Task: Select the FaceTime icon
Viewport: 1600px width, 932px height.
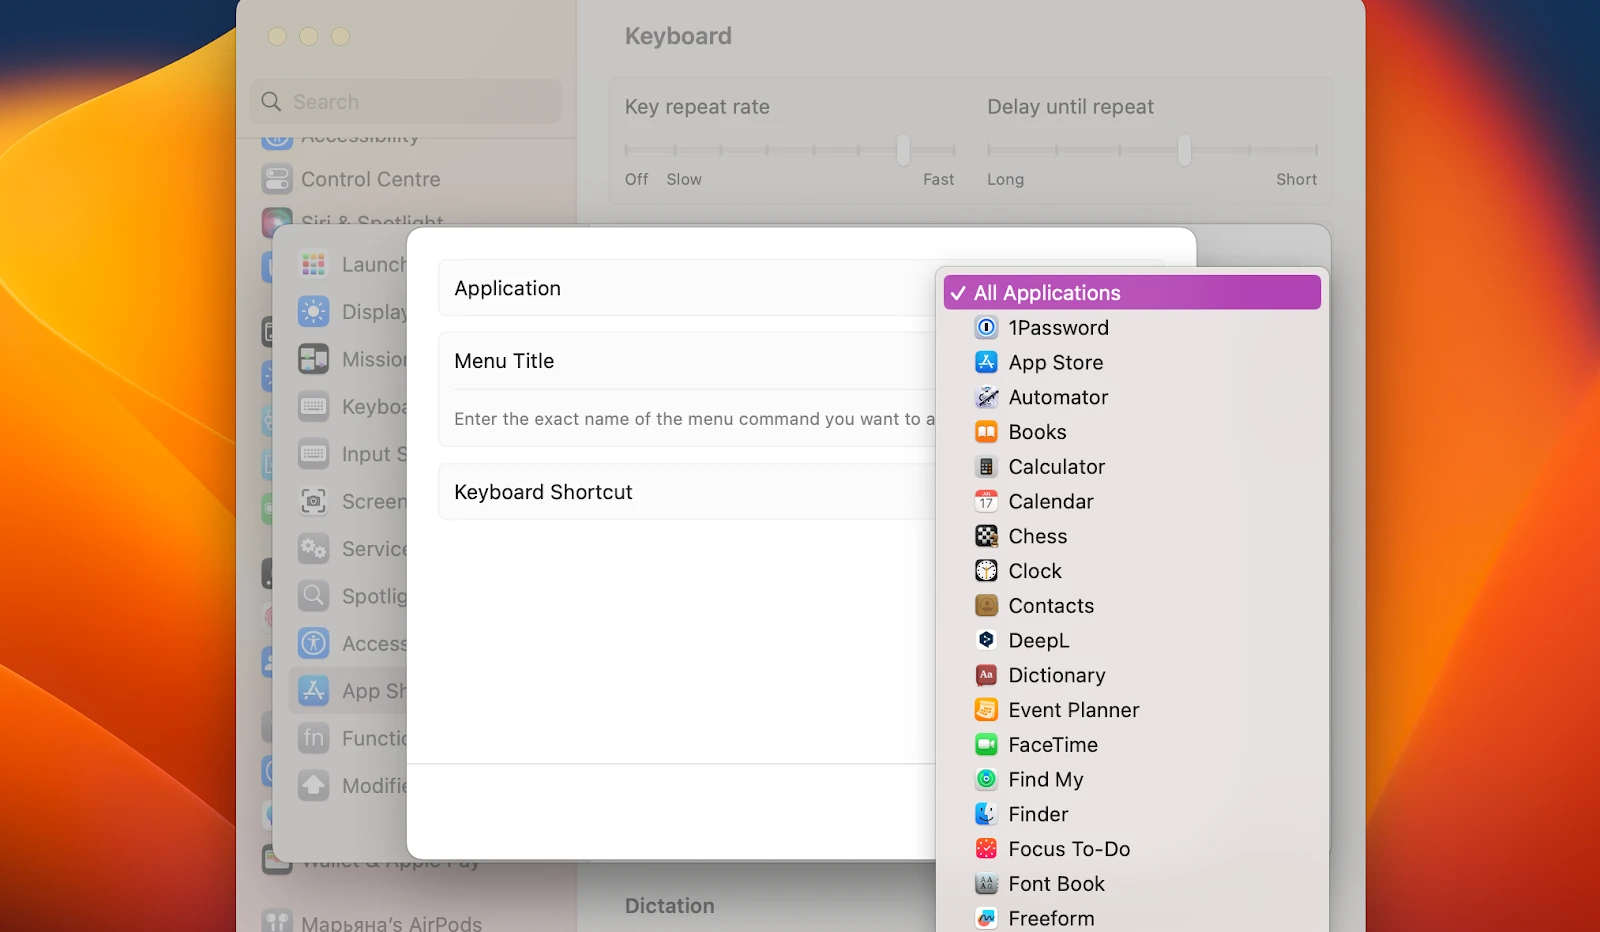Action: pyautogui.click(x=987, y=744)
